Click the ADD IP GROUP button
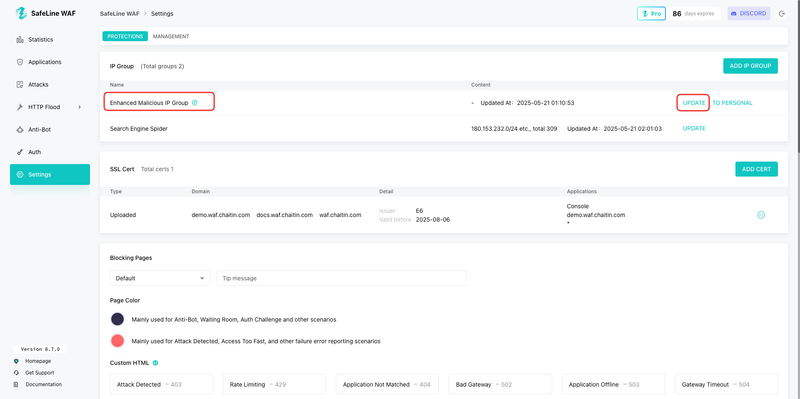 click(750, 66)
